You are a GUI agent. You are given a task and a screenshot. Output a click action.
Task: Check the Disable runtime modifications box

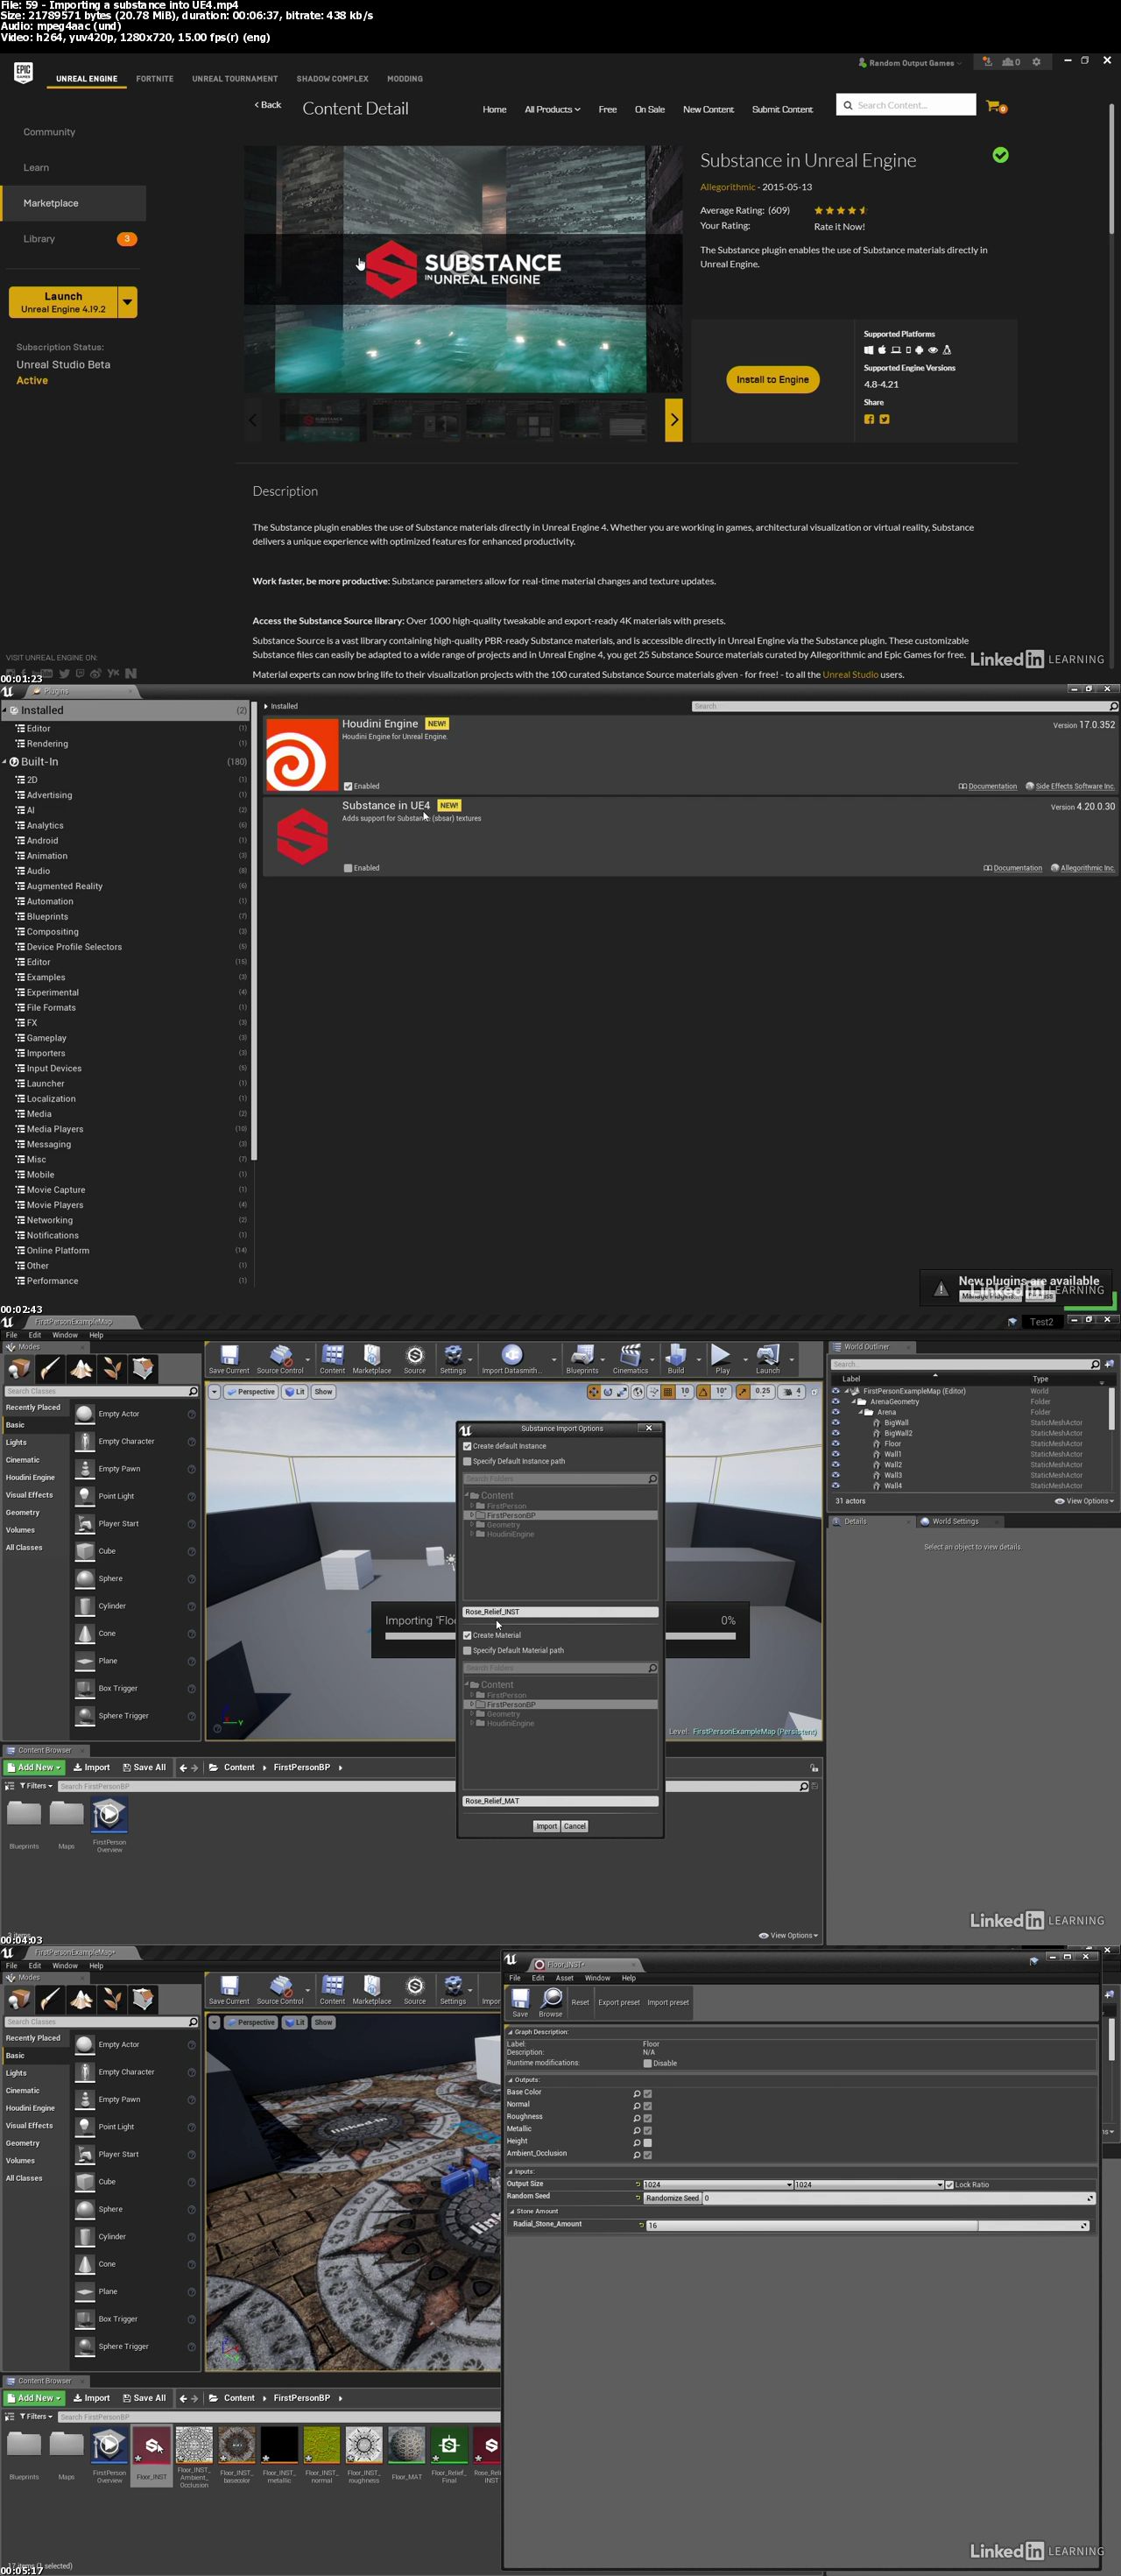click(648, 2063)
